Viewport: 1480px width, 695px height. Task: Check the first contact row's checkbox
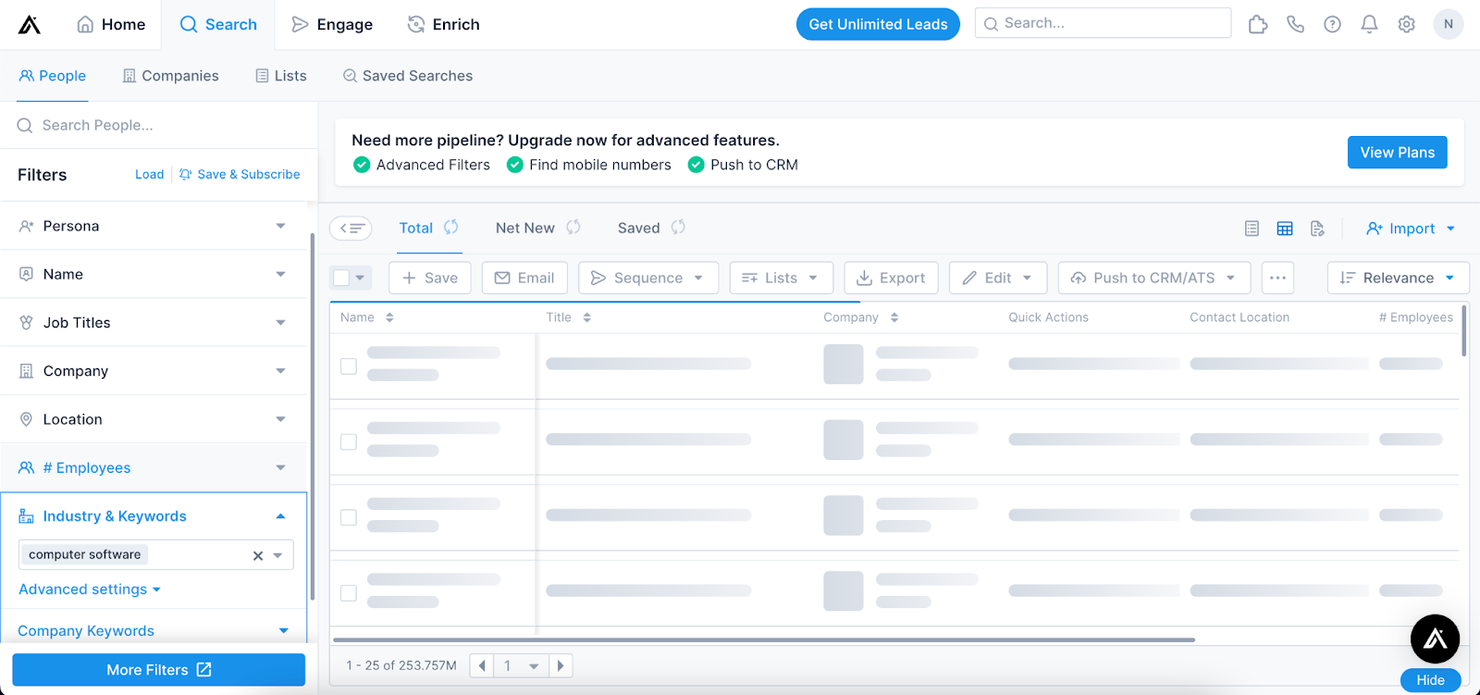348,366
